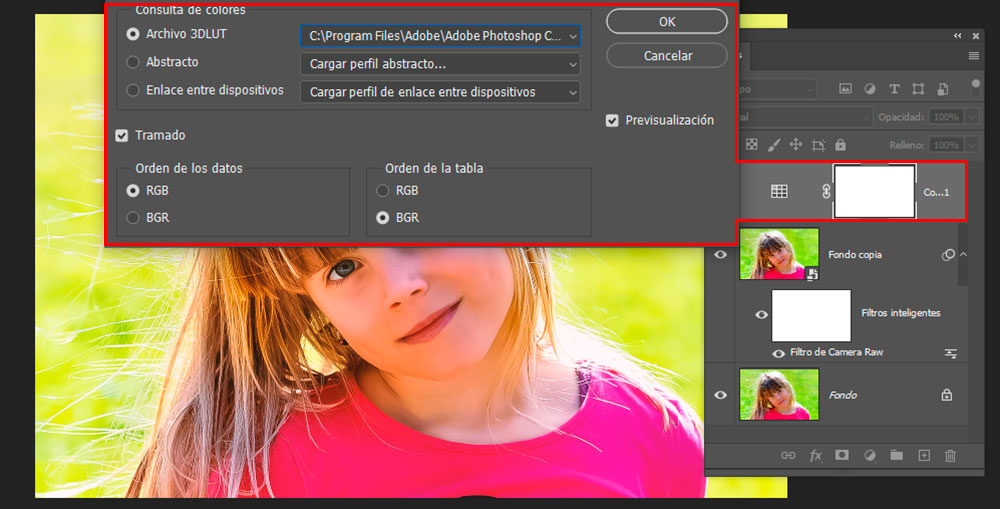Select BGR under Orden de los datos
Viewport: 1000px width, 509px height.
pyautogui.click(x=133, y=218)
